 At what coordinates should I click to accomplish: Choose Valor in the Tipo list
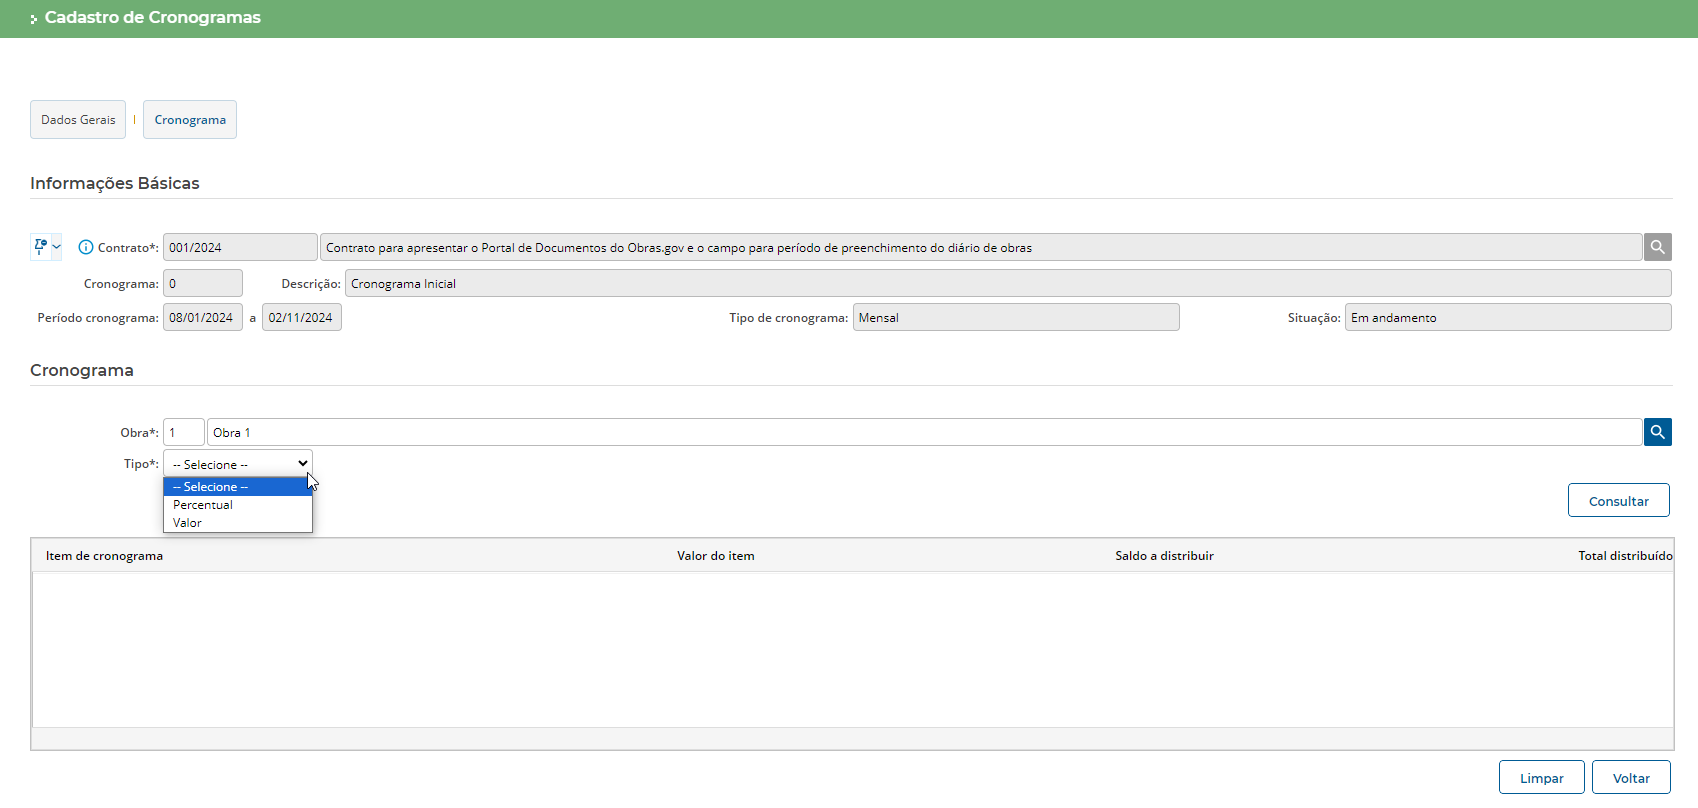(188, 523)
